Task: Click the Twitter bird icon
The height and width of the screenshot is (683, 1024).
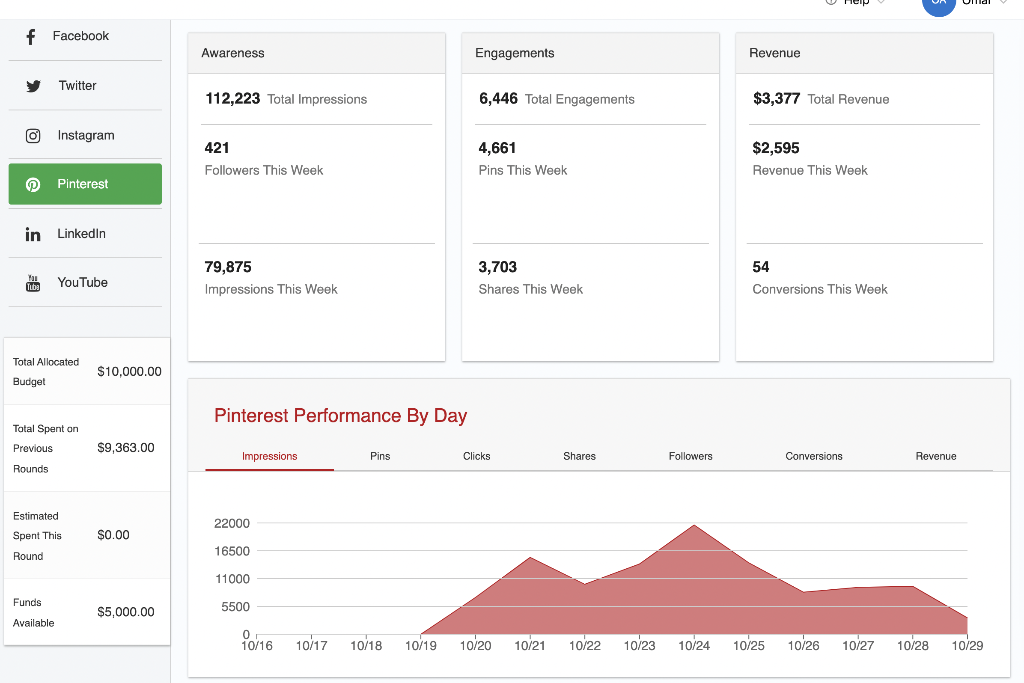Action: (33, 86)
